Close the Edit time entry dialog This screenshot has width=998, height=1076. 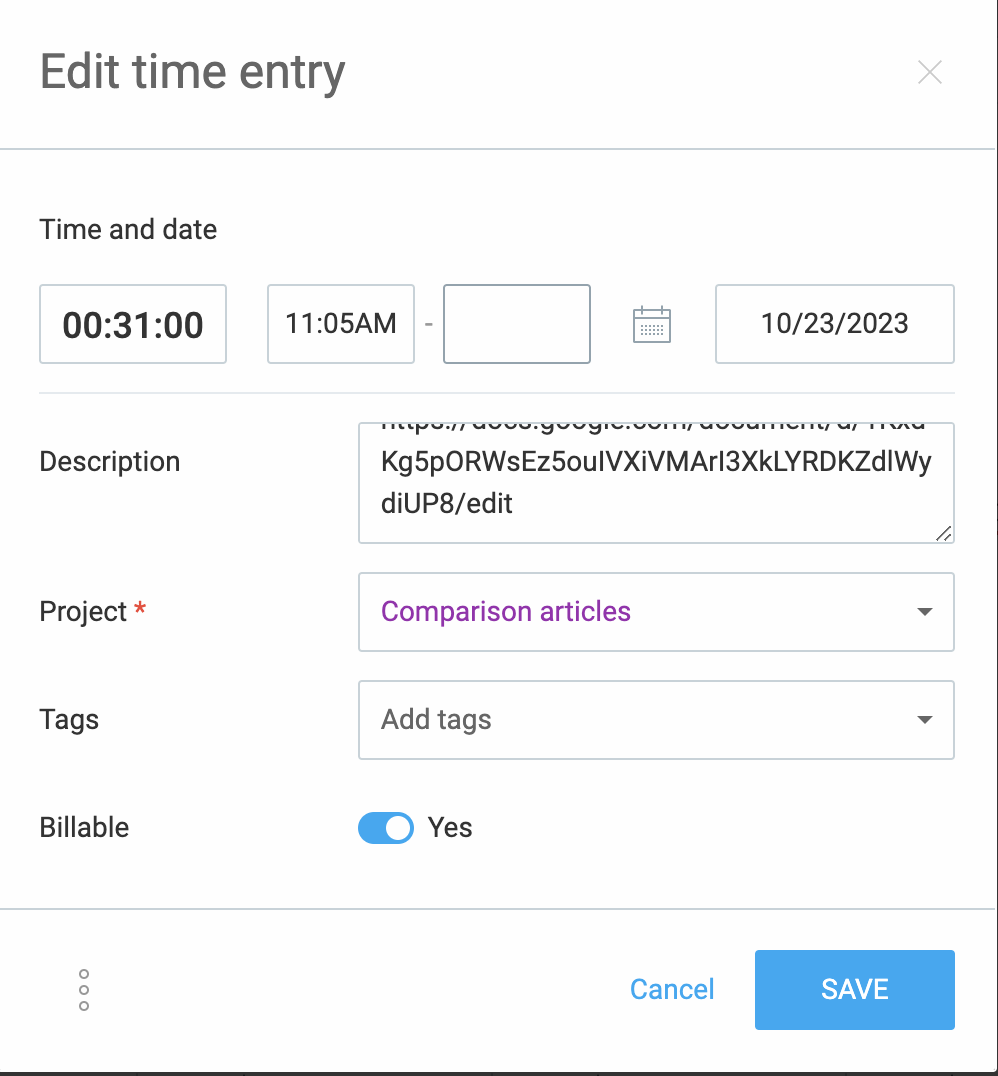coord(929,72)
